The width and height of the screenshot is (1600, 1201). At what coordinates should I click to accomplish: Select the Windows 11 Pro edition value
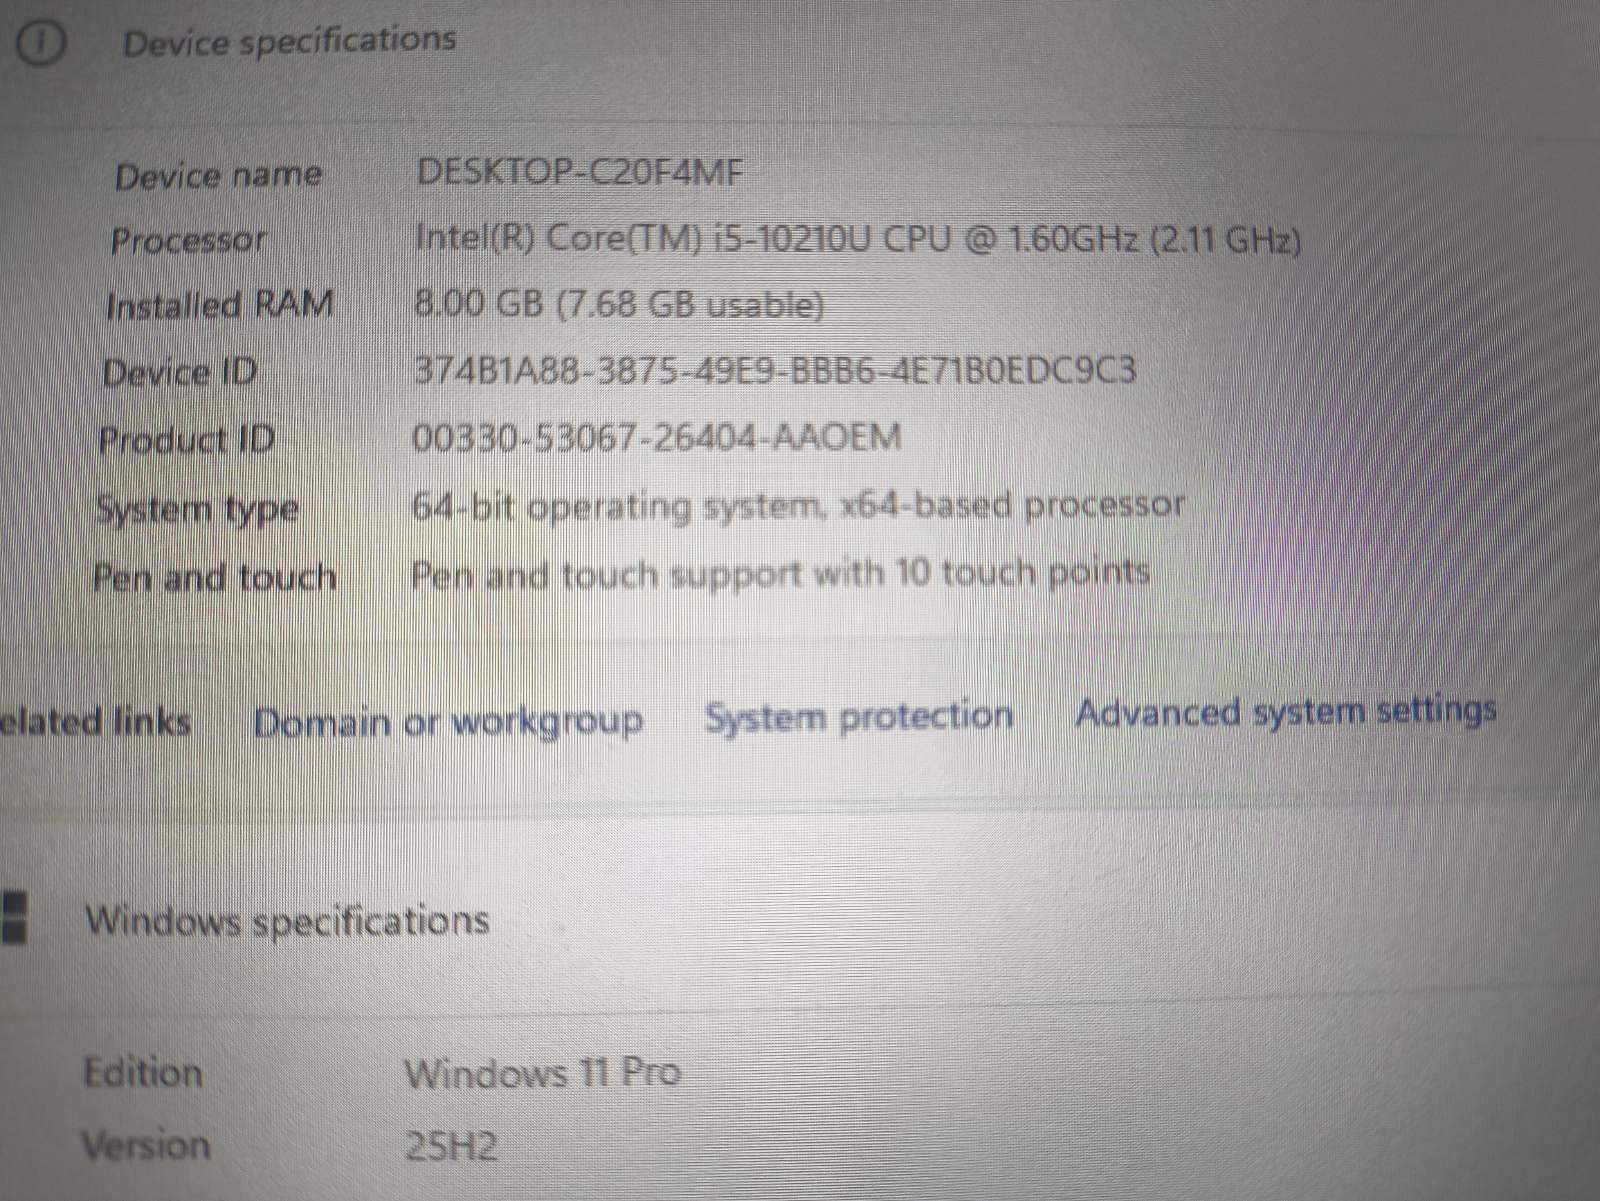pos(542,1073)
